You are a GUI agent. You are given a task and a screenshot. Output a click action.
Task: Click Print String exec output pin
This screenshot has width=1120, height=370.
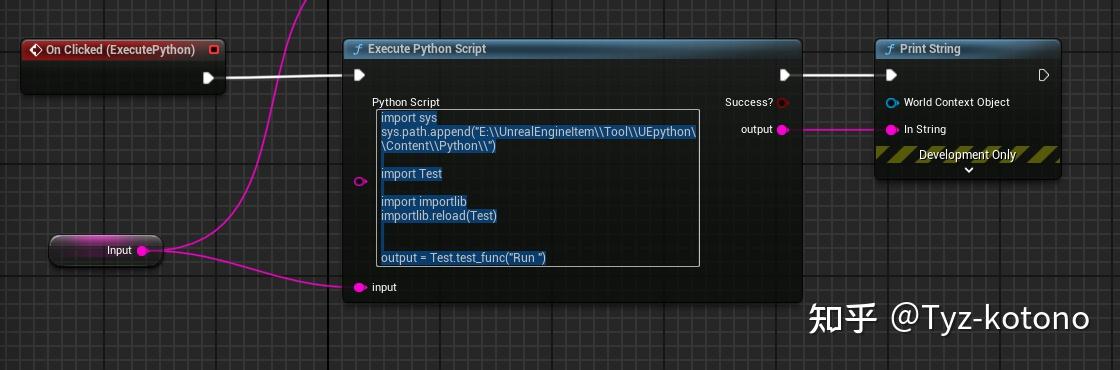pyautogui.click(x=1044, y=75)
